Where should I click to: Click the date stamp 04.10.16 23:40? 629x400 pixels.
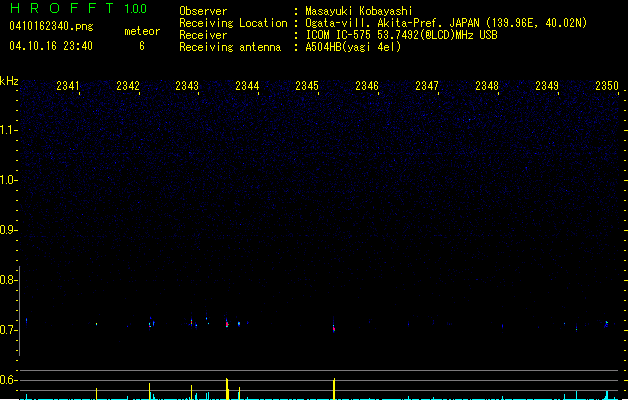point(51,46)
